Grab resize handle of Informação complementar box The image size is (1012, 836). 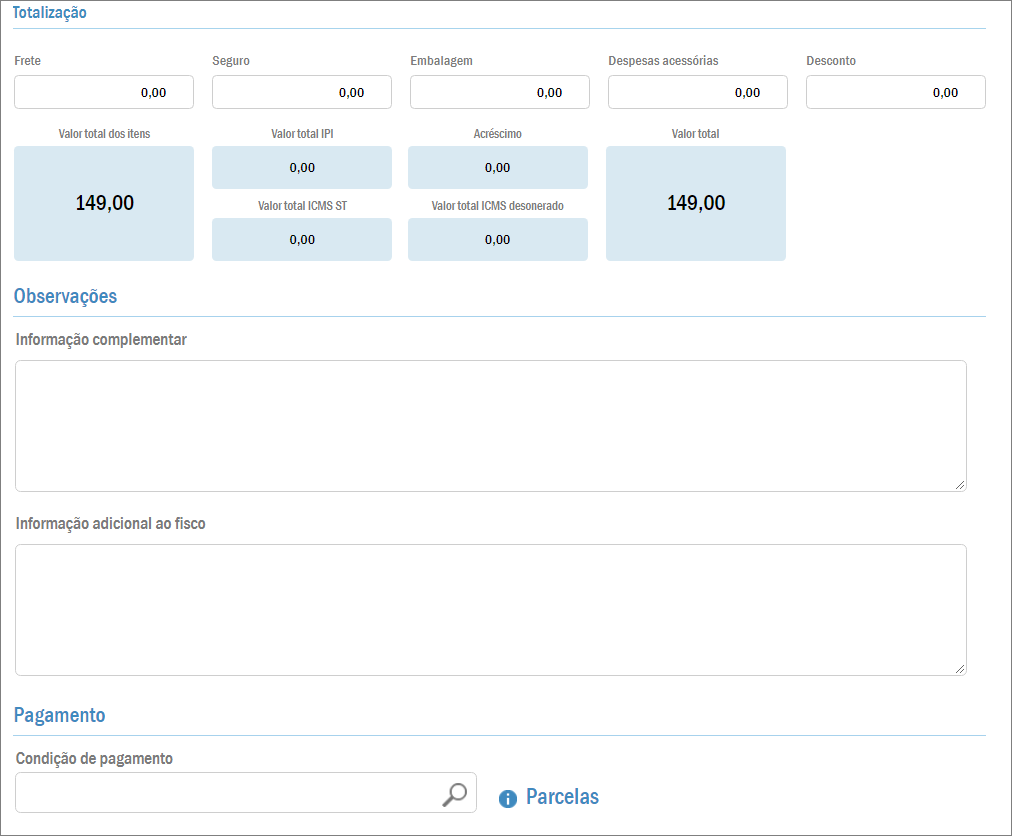[960, 485]
